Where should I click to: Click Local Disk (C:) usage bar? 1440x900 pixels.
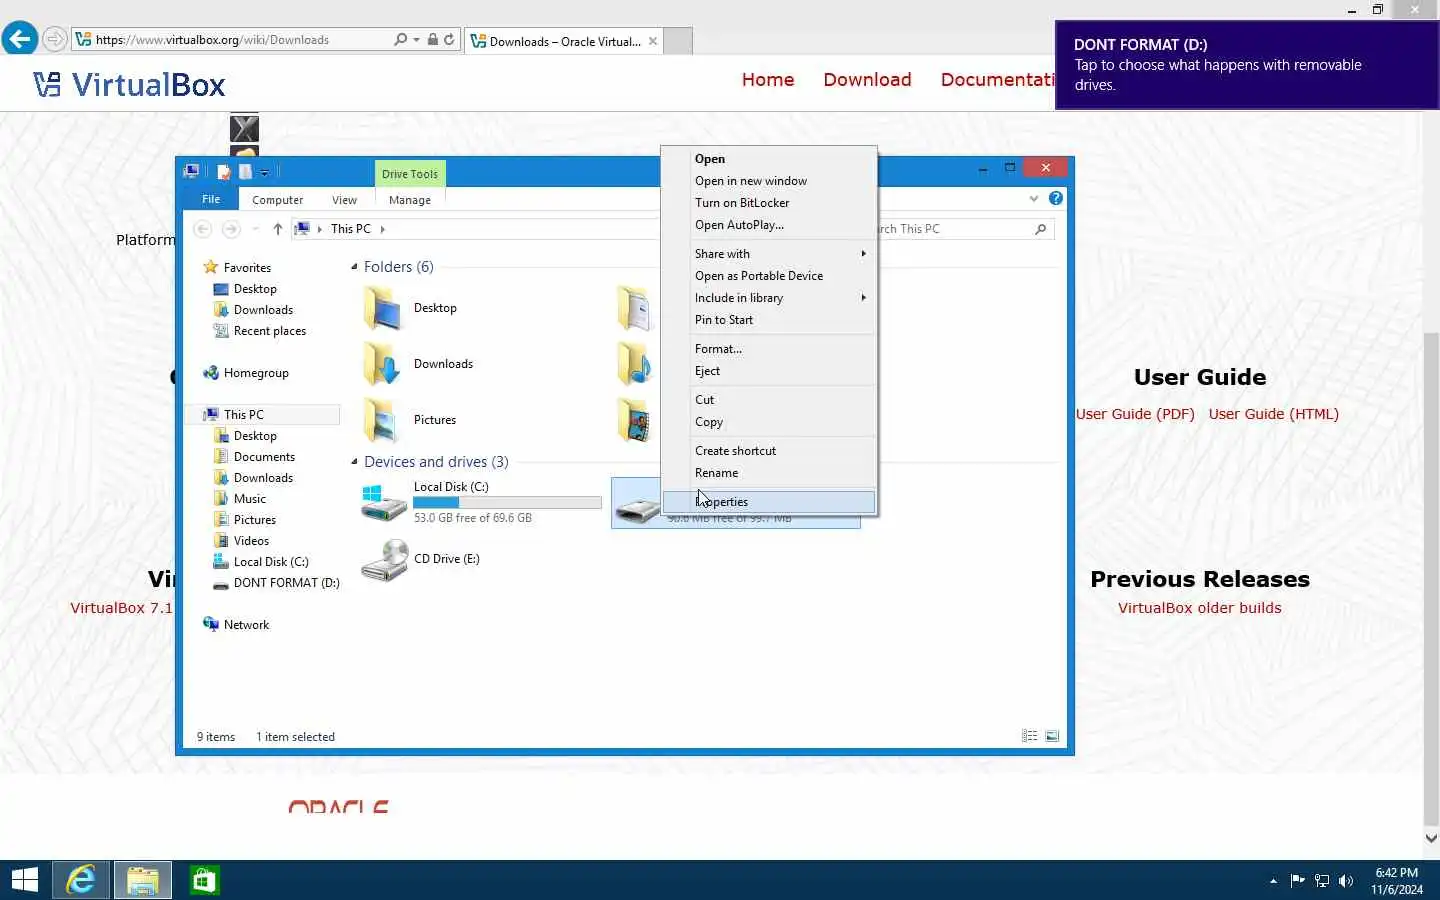coord(507,502)
